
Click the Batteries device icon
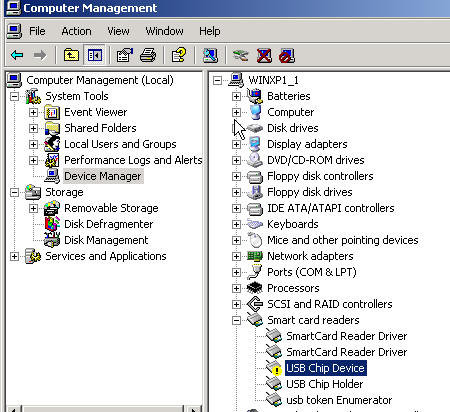pos(255,96)
